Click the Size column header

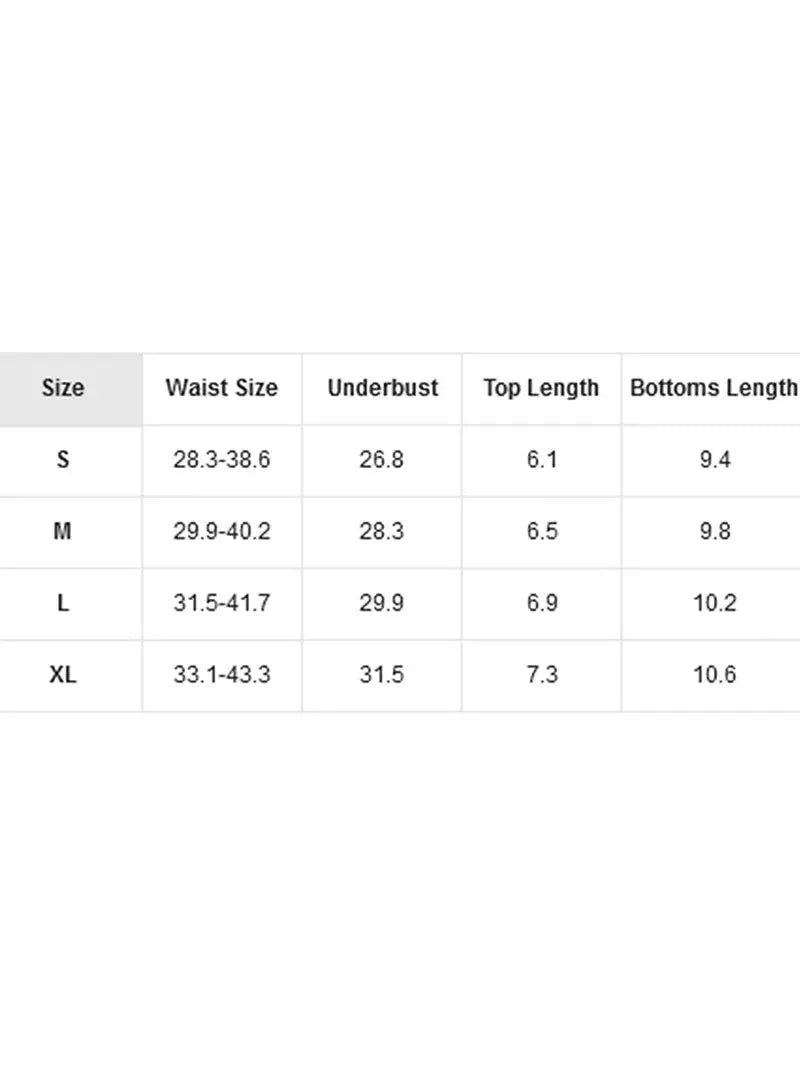(63, 388)
